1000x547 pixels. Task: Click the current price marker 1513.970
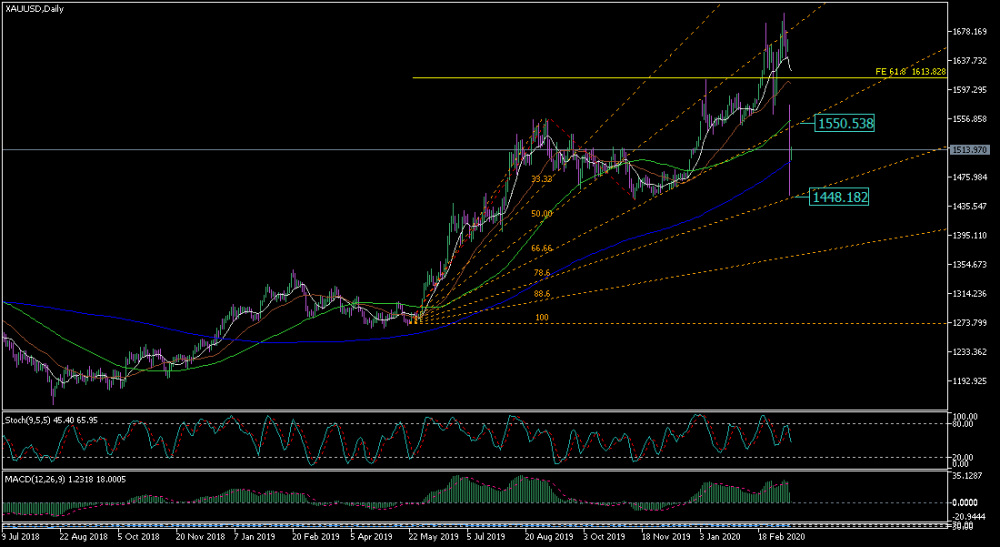[x=969, y=150]
